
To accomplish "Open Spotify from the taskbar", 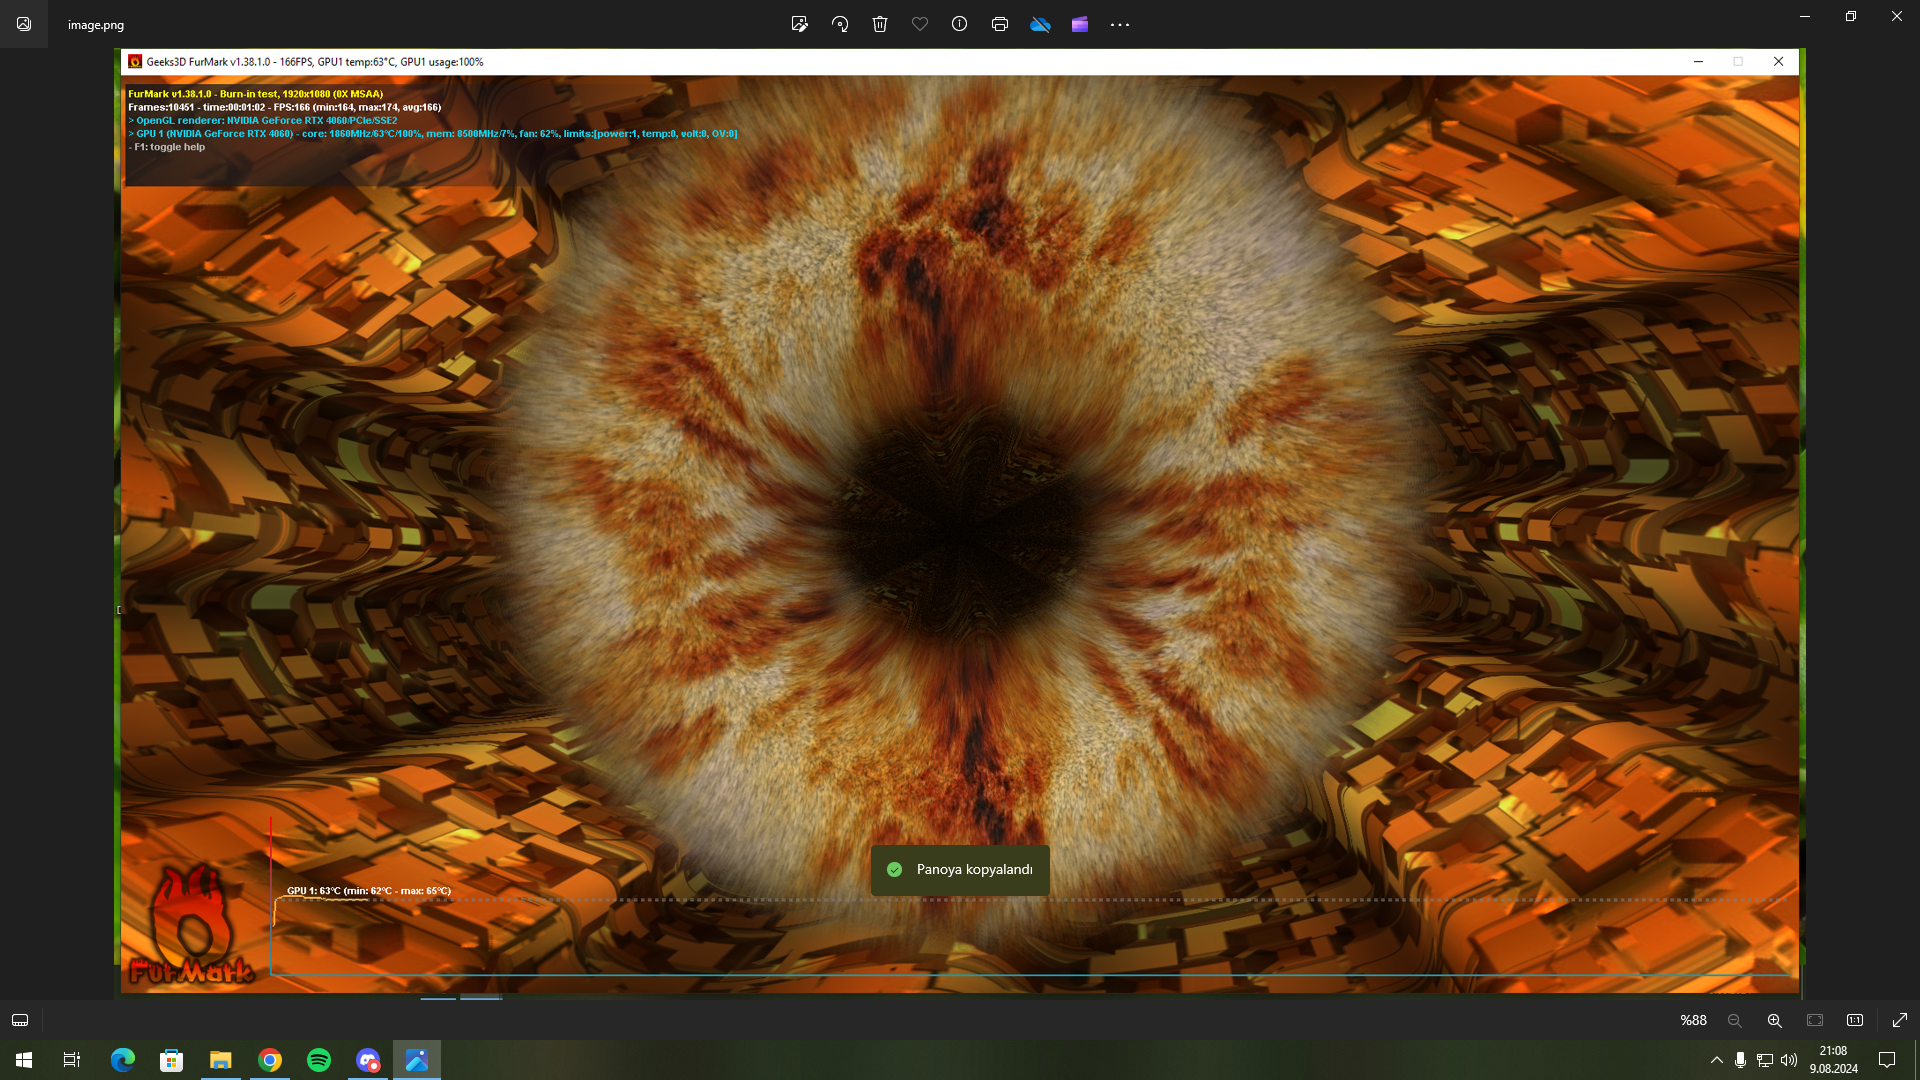I will (x=319, y=1060).
